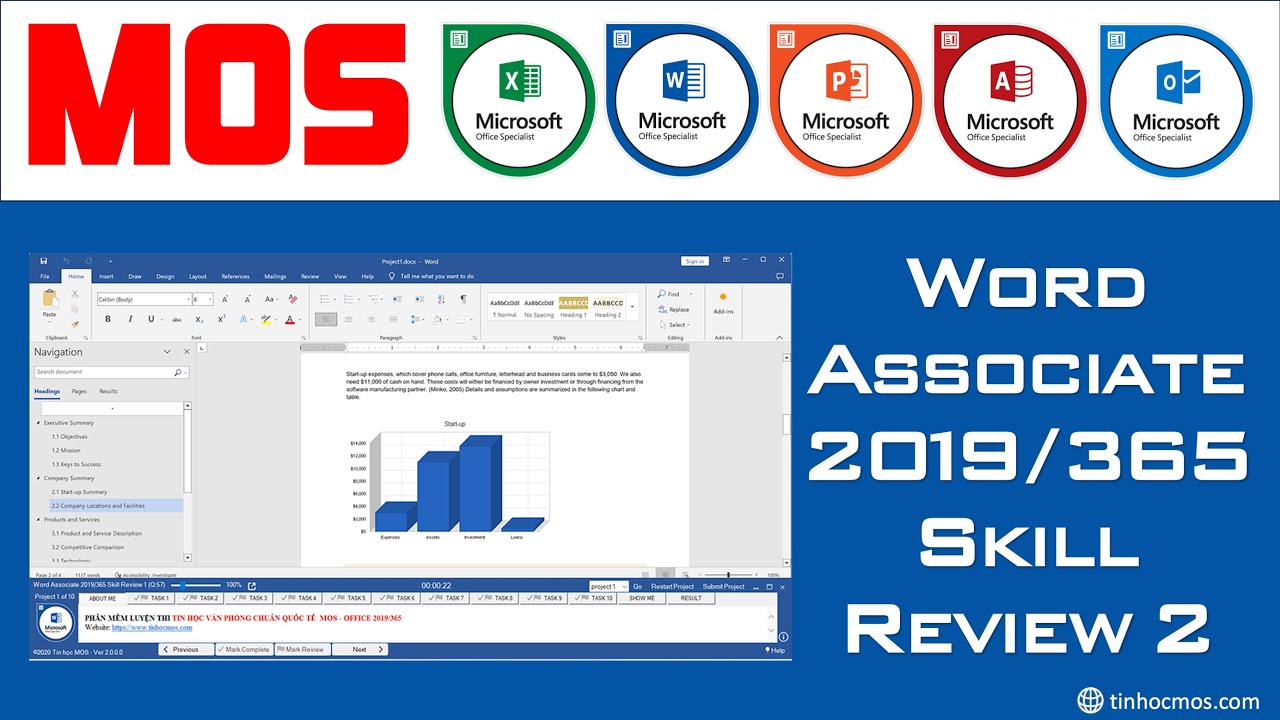Click the tinhocmos.com website link

pos(151,627)
